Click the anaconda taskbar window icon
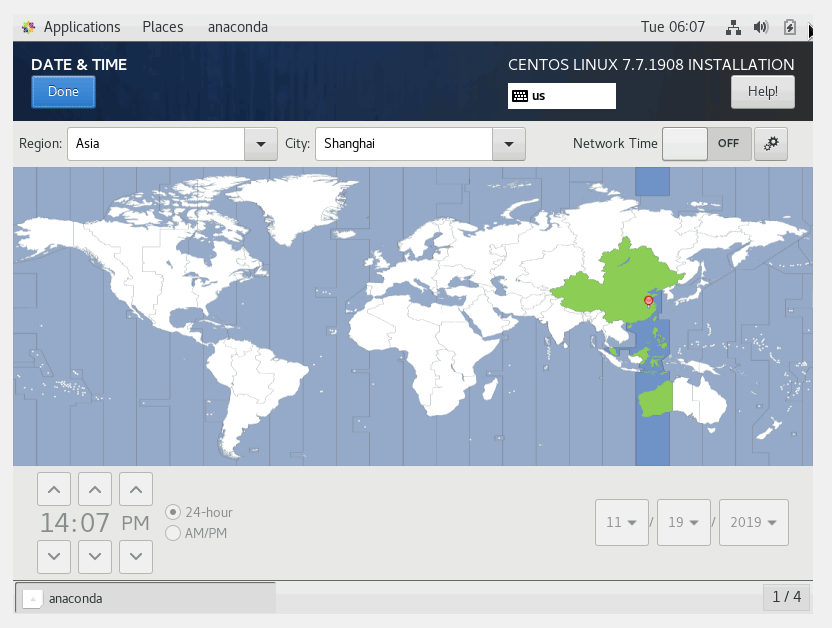This screenshot has width=832, height=628. click(32, 599)
